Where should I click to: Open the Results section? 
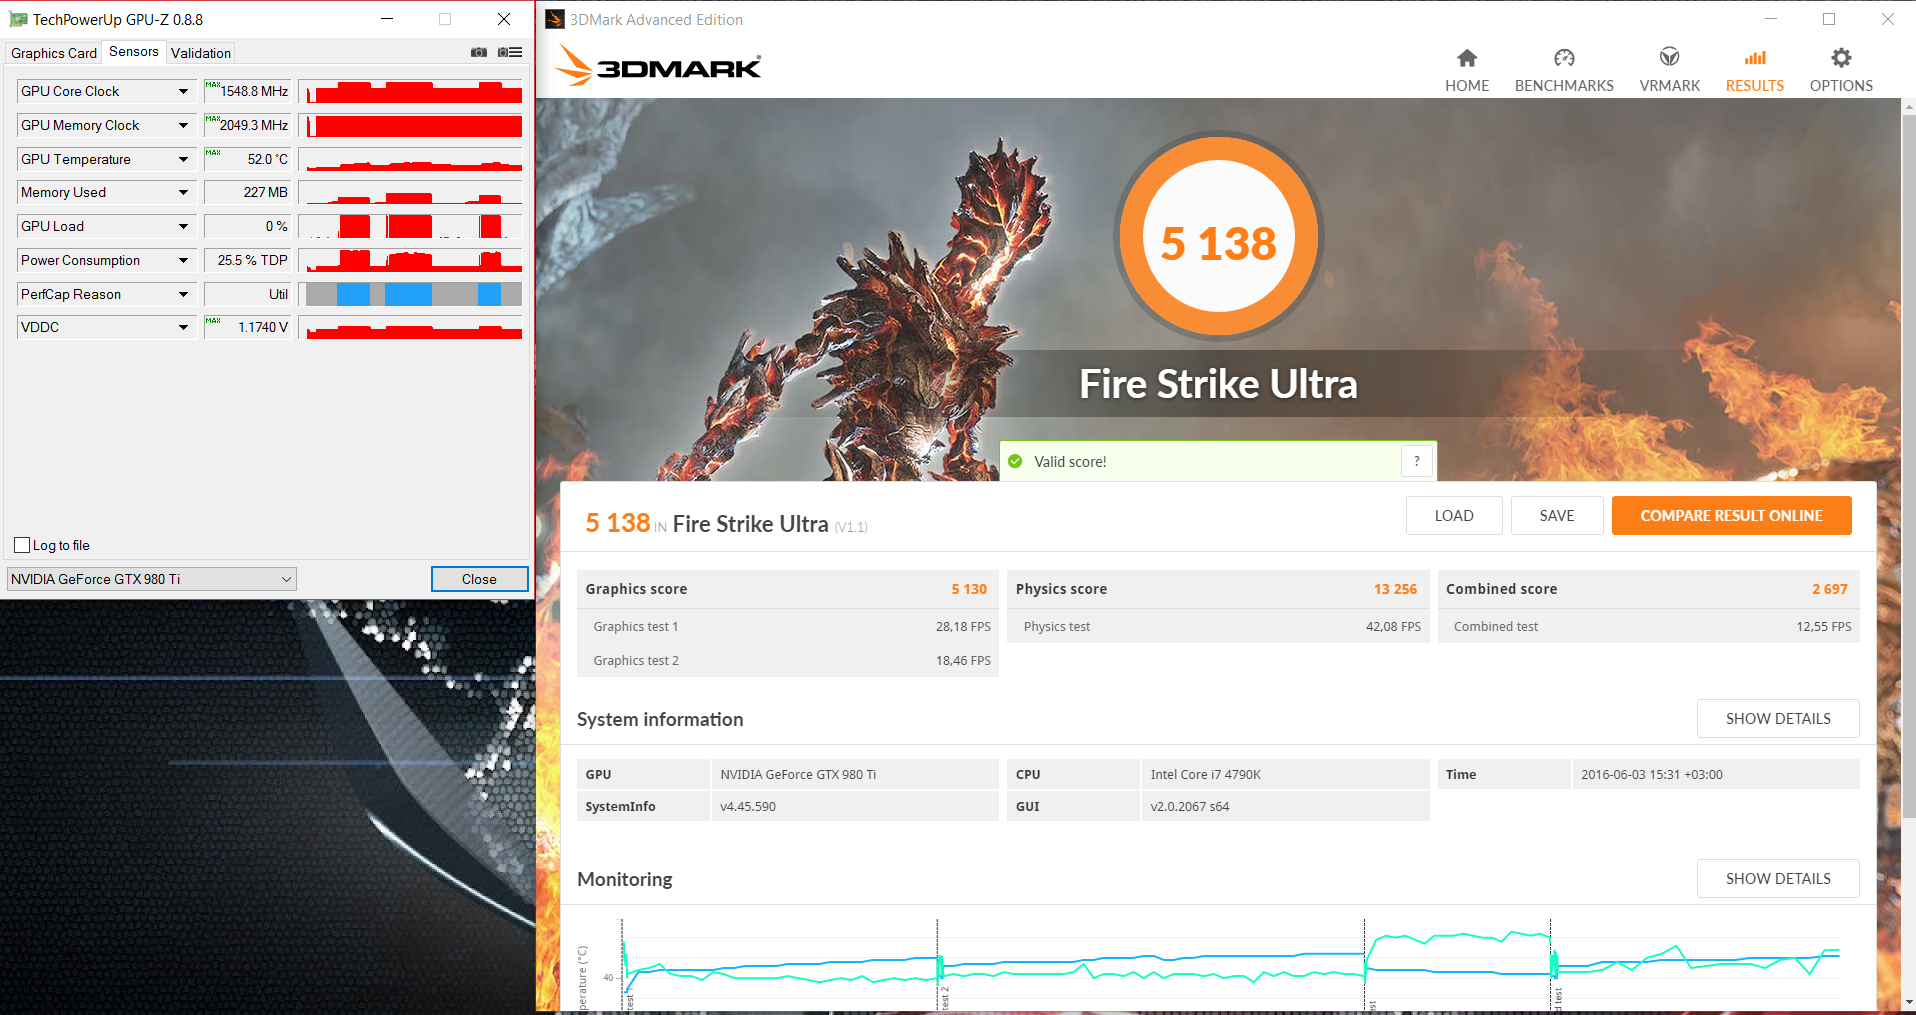pos(1755,70)
